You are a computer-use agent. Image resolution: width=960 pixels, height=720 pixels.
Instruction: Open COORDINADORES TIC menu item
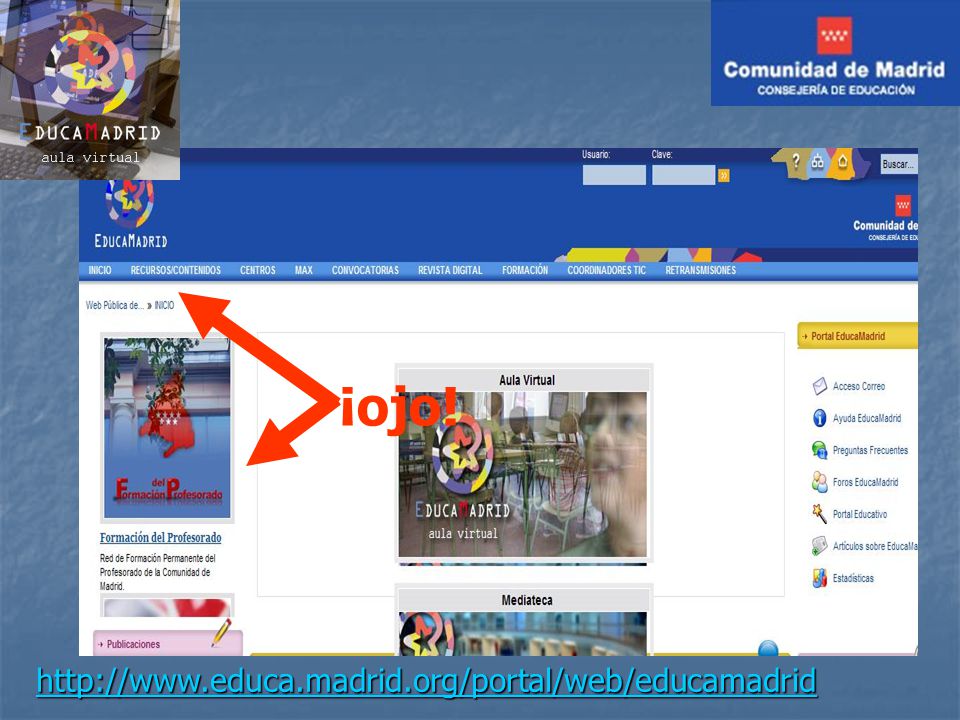[x=607, y=270]
